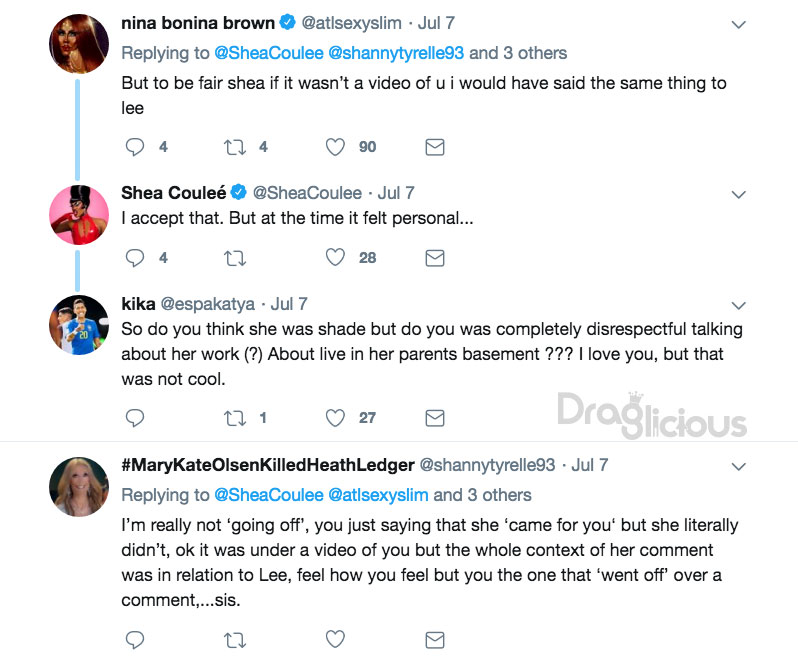
Task: Retweet Shea Couleé's tweet
Action: coord(235,258)
